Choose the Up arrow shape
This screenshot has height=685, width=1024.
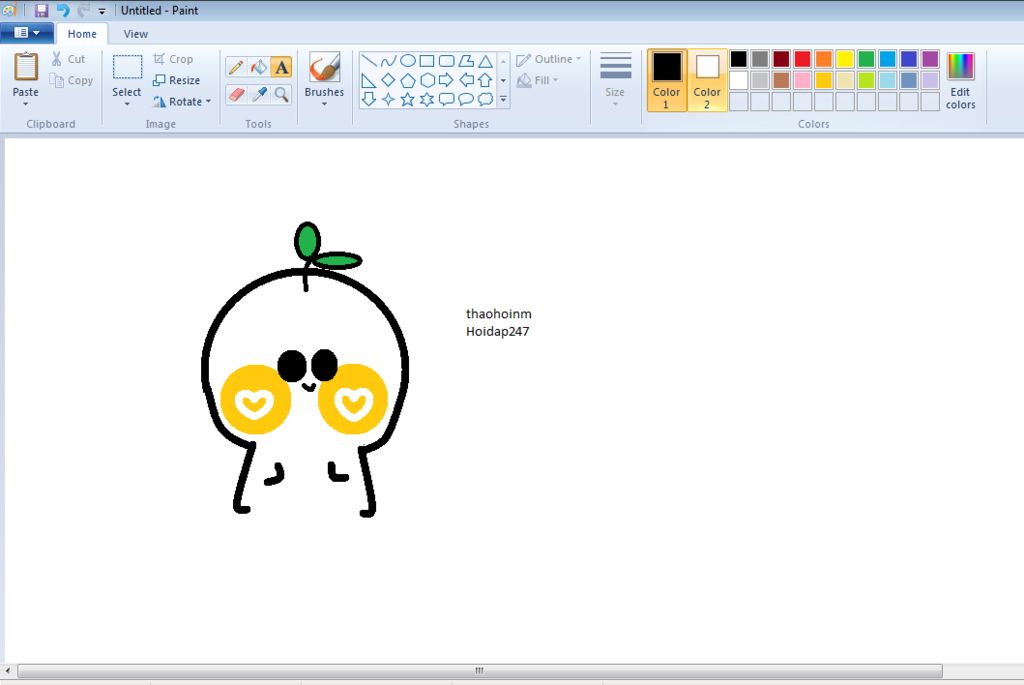485,80
